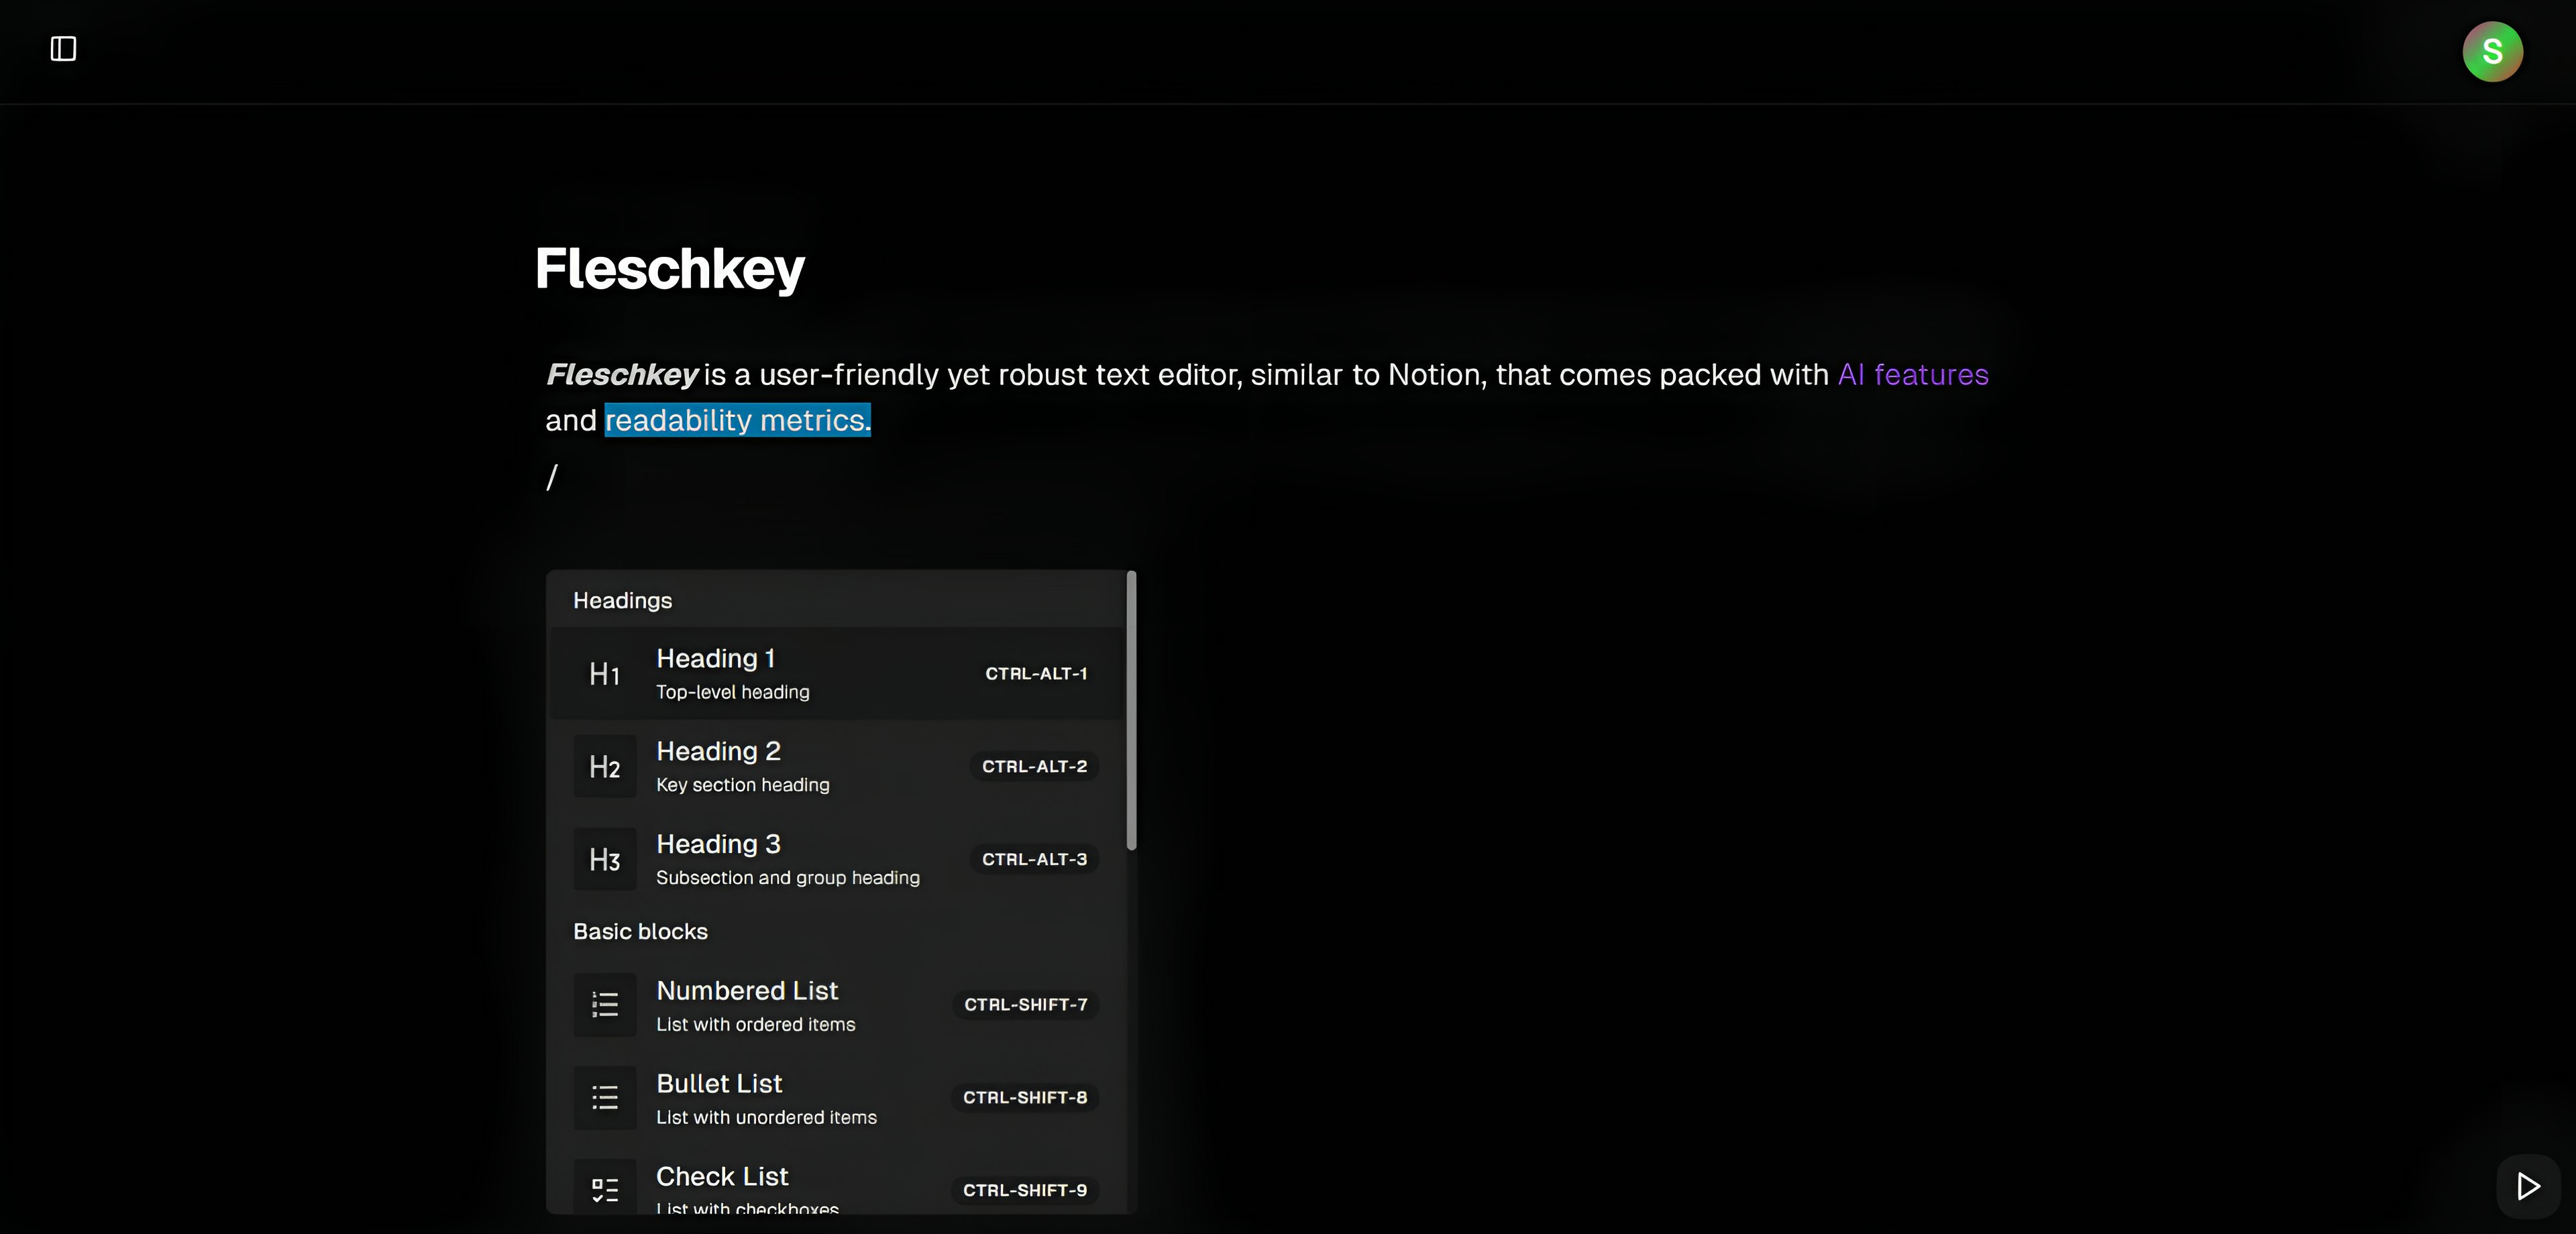
Task: Click the slash command menu scrollbar
Action: 1131,711
